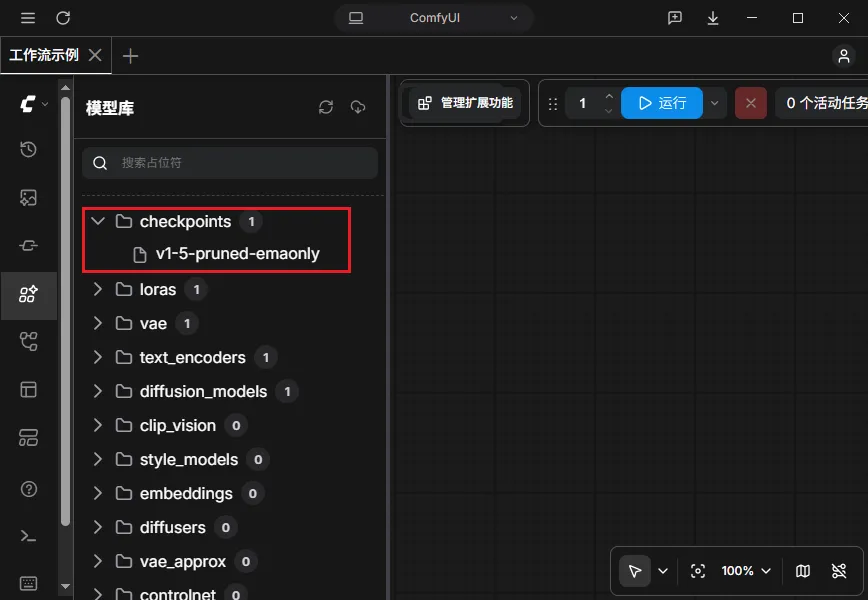The width and height of the screenshot is (868, 600).
Task: Click the red cancel button next to Run
Action: pyautogui.click(x=751, y=103)
